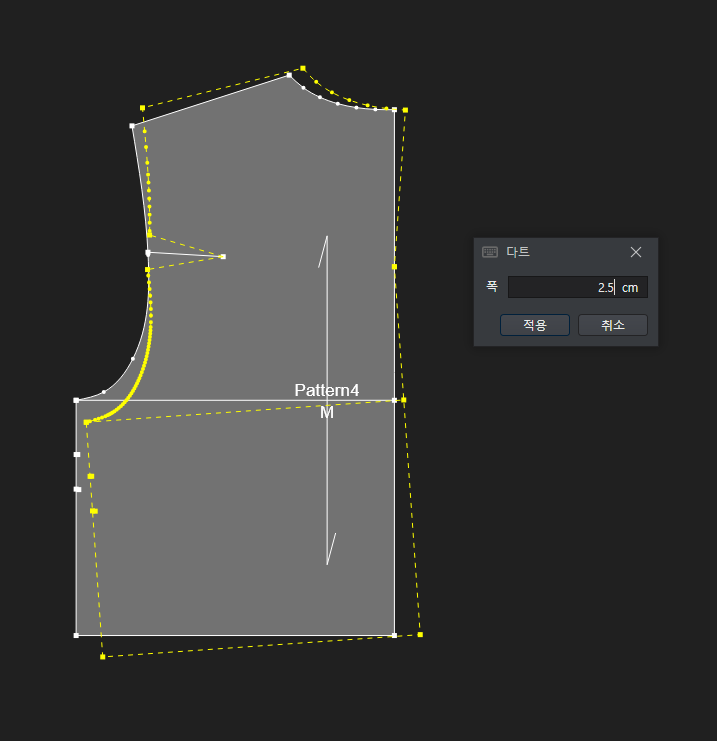Click the Pattern4 label on the pattern
The image size is (717, 741).
(327, 390)
